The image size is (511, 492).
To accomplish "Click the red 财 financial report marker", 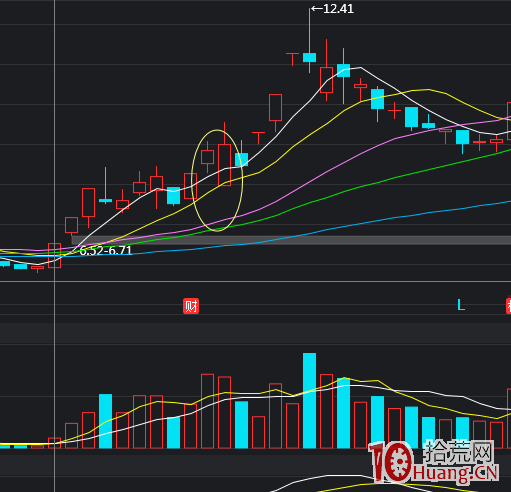I will click(191, 306).
